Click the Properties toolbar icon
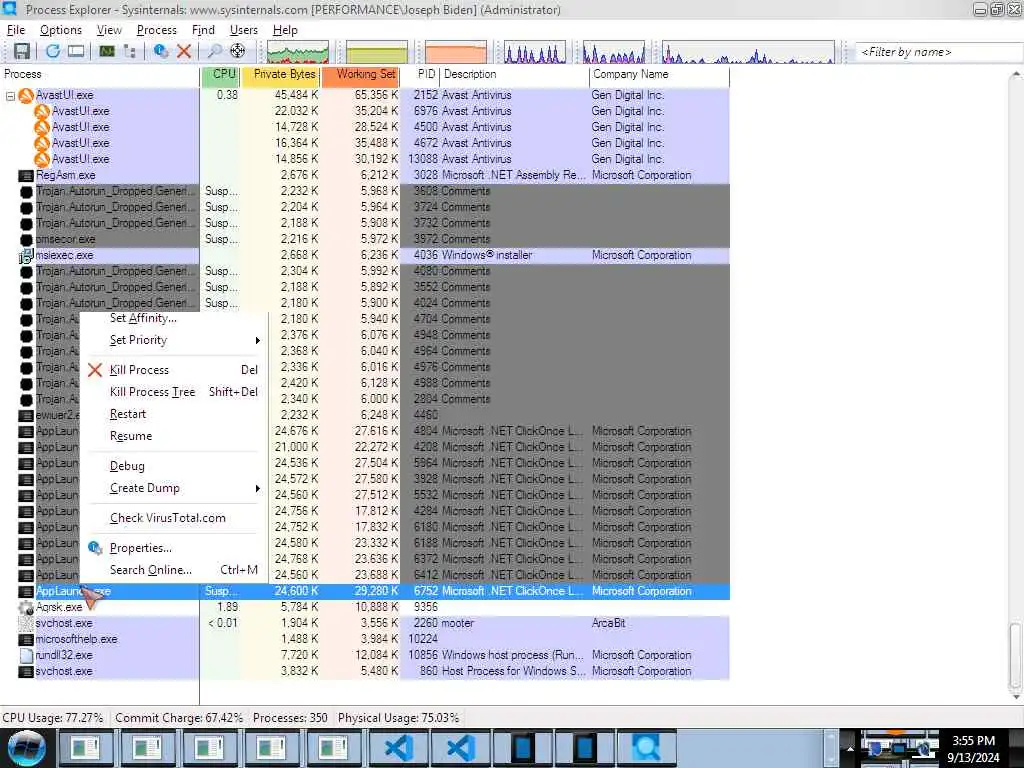Image resolution: width=1024 pixels, height=768 pixels. tap(161, 51)
